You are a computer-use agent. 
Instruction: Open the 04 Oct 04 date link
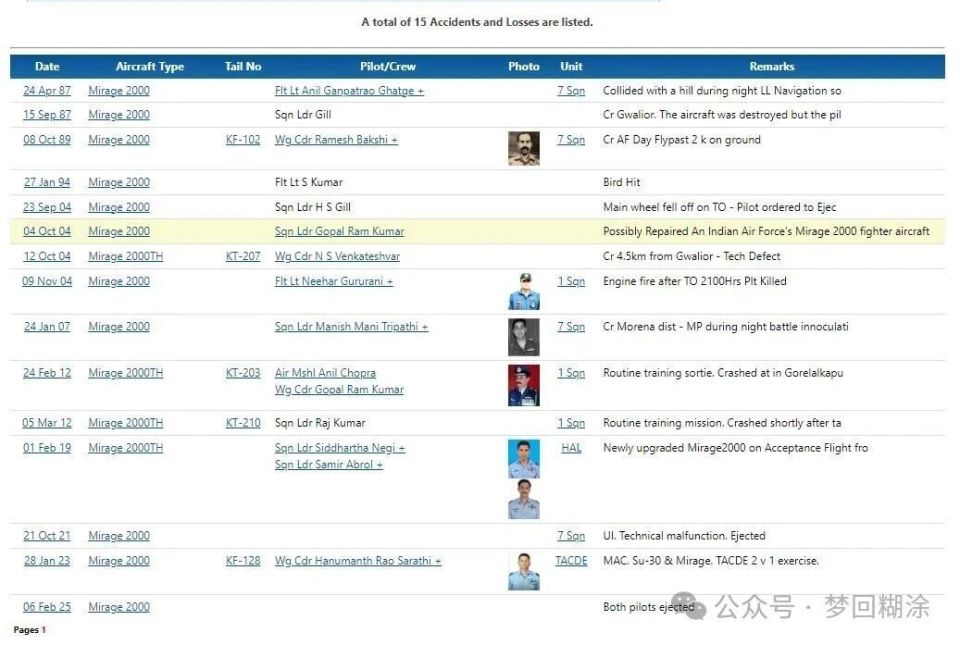[47, 231]
